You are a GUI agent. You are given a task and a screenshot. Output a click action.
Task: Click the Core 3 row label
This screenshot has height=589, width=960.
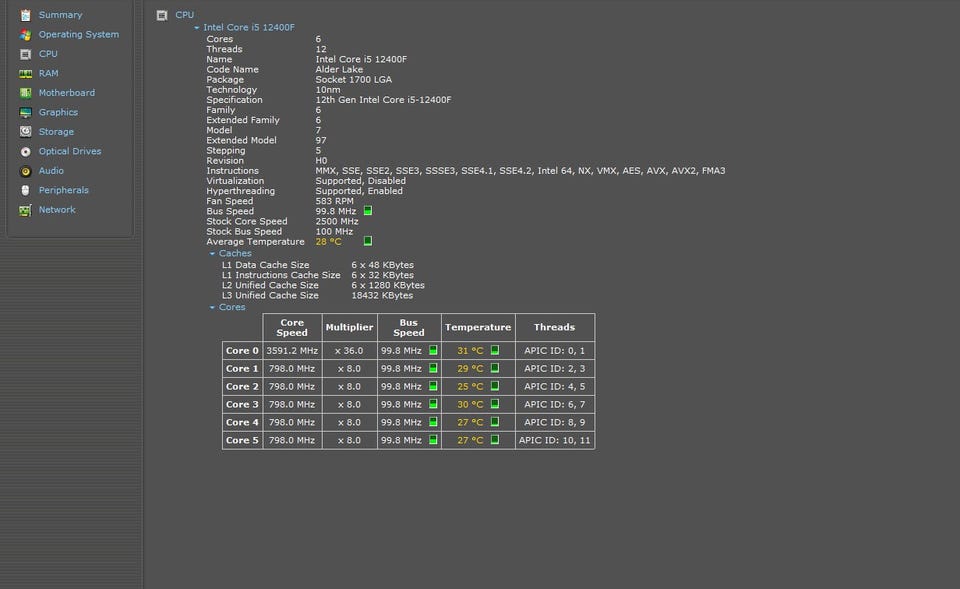242,404
